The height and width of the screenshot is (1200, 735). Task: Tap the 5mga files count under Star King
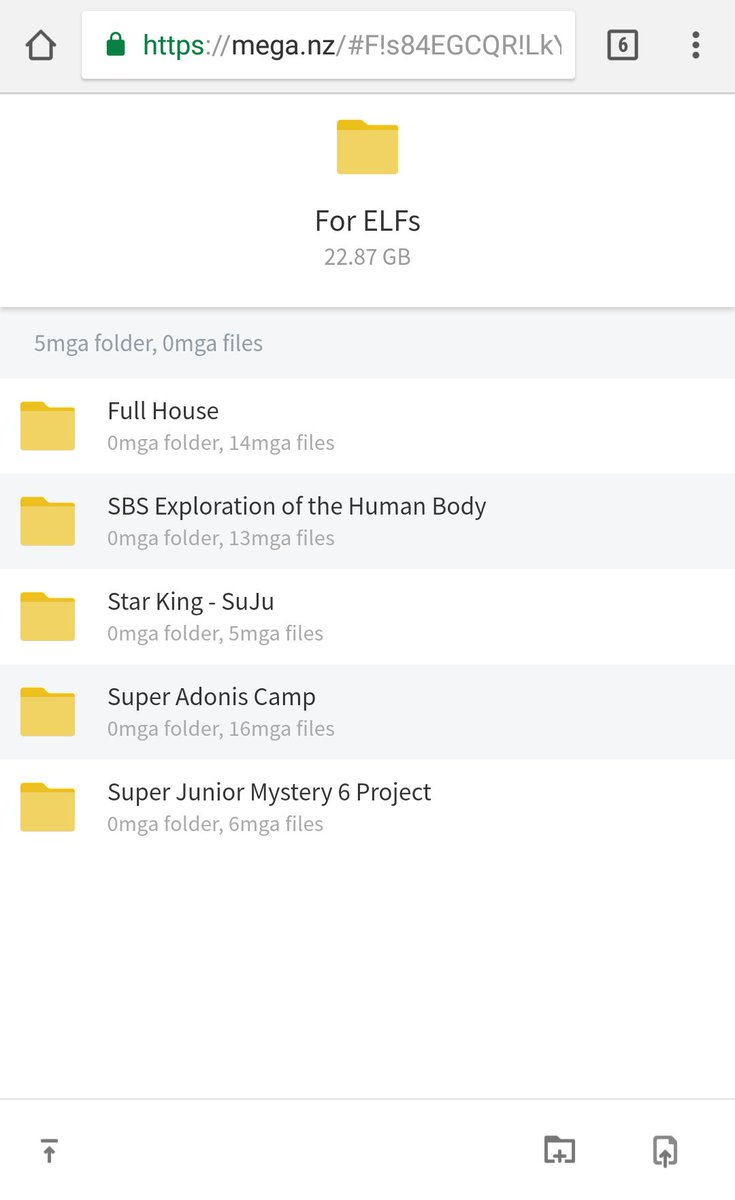[x=276, y=633]
